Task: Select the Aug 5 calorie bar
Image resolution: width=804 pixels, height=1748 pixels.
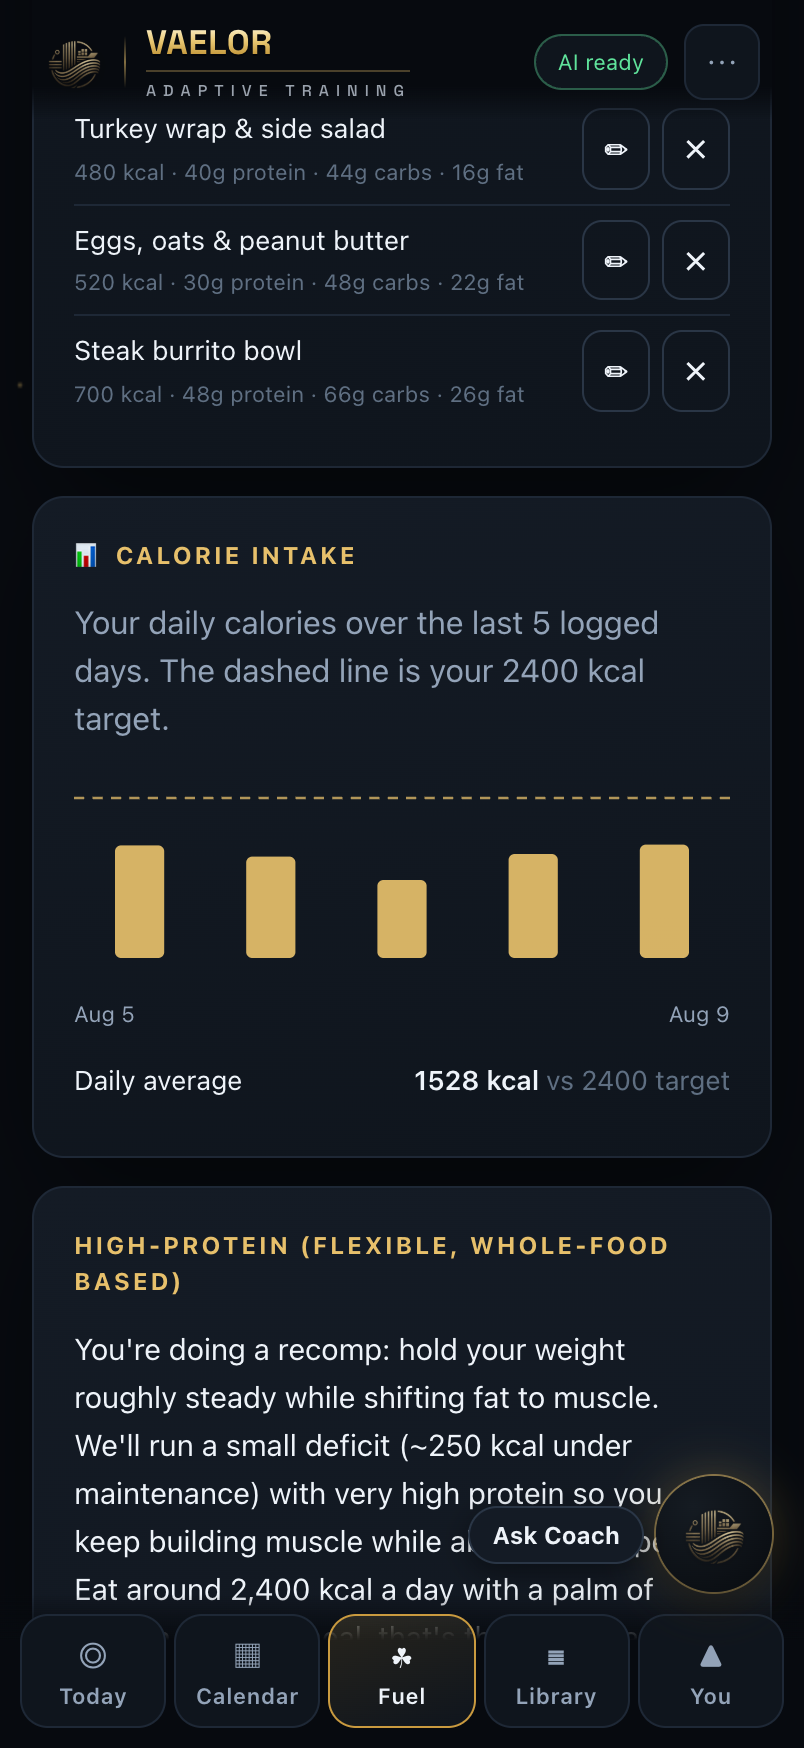Action: click(x=140, y=902)
